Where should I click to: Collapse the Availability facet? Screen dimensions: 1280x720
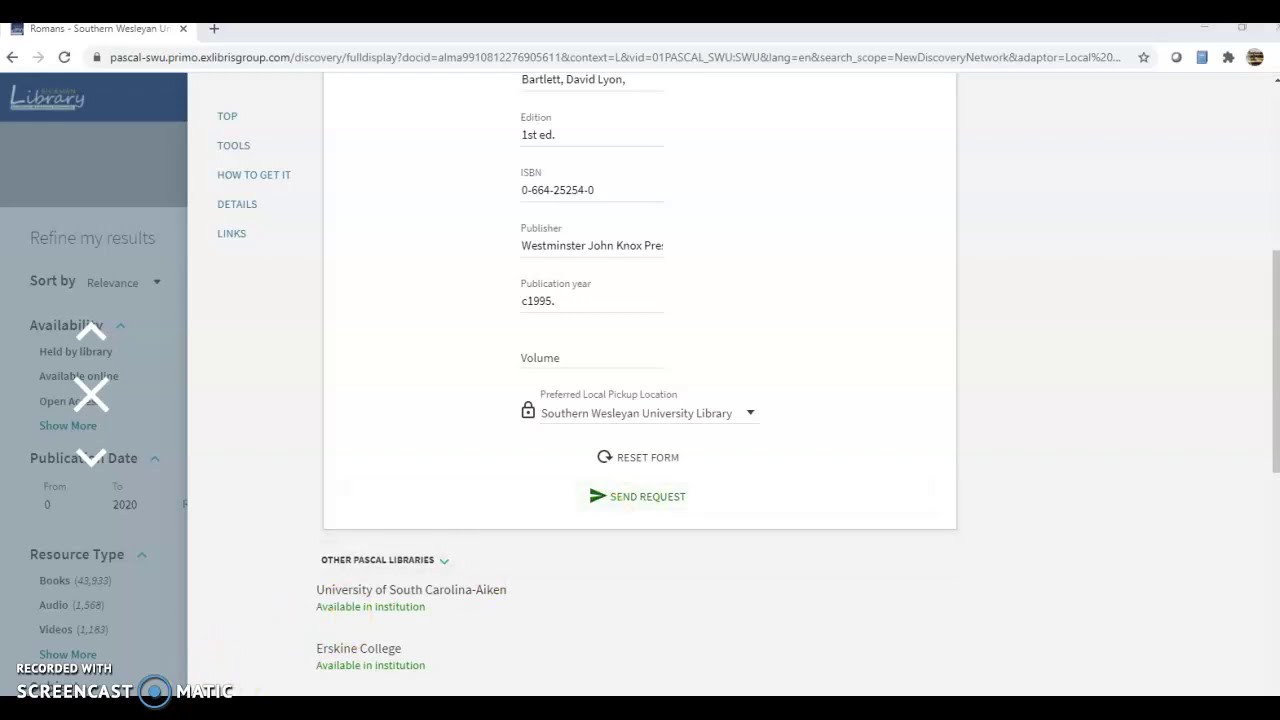[120, 325]
